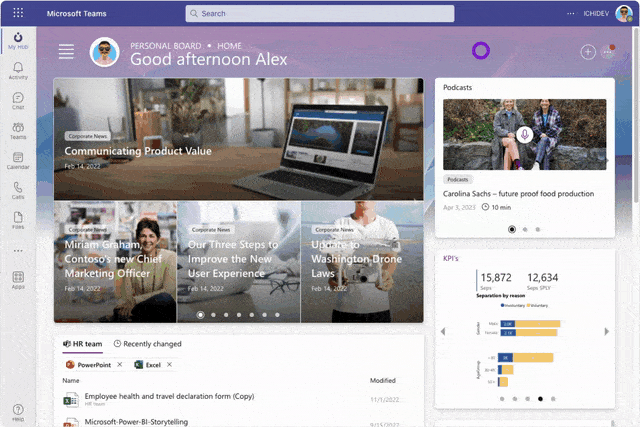Viewport: 640px width, 427px height.
Task: Open Chat in the sidebar
Action: pos(18,101)
